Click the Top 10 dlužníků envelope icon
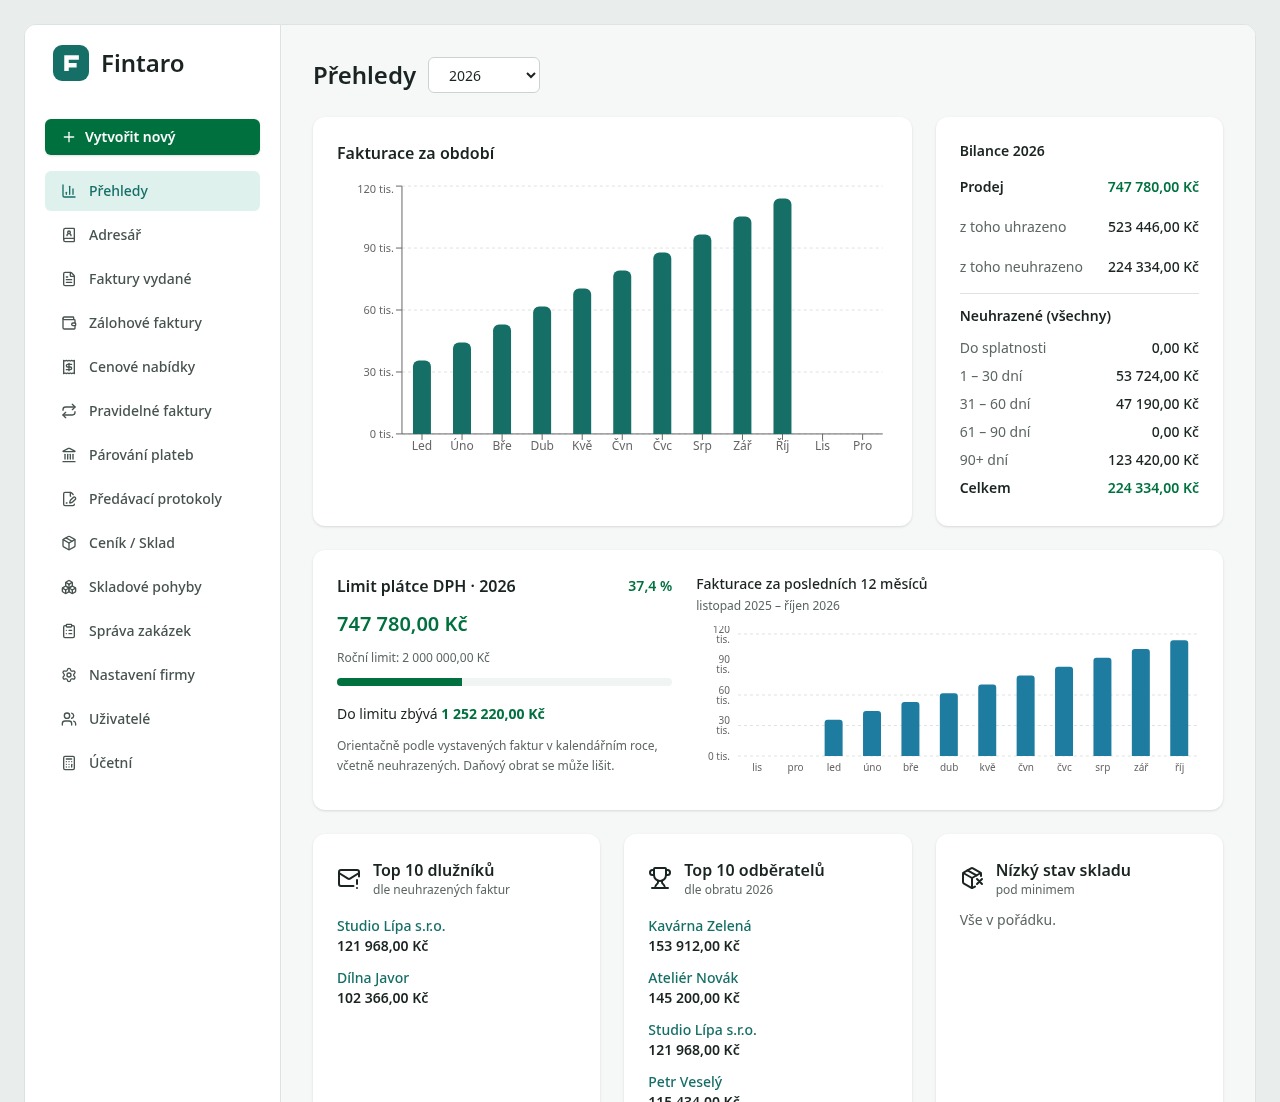The width and height of the screenshot is (1280, 1102). (349, 878)
